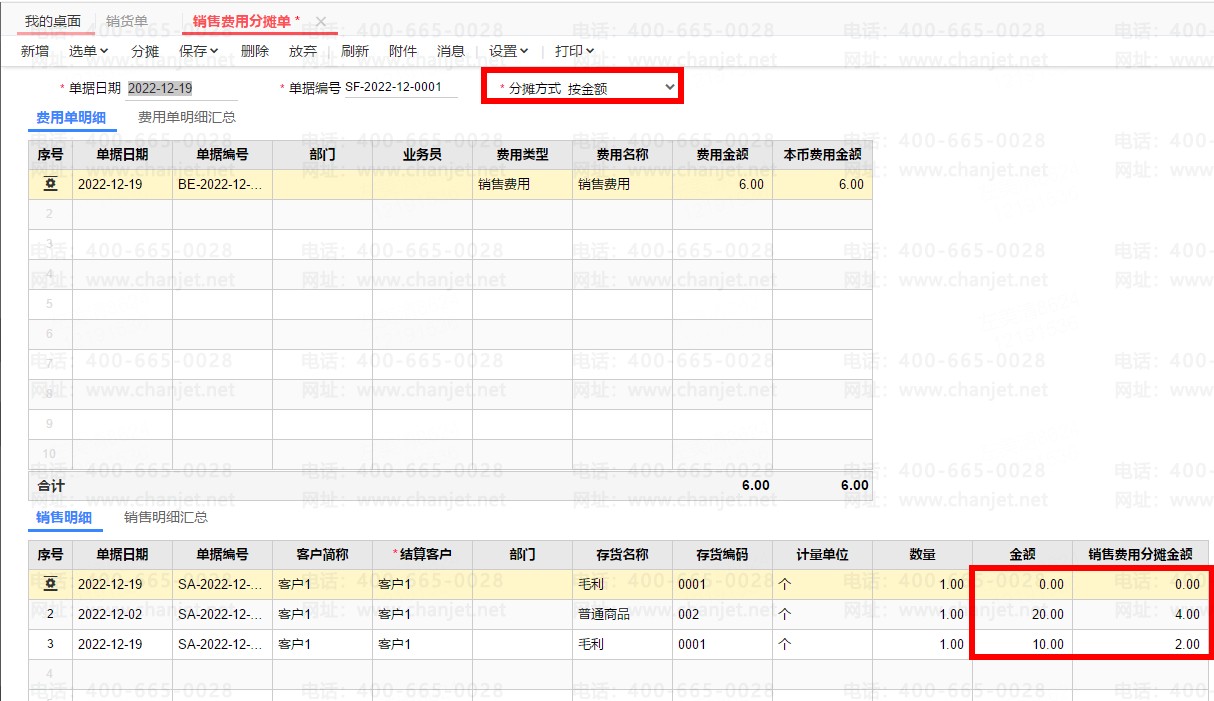
Task: Open the 费用单明细 tab
Action: click(x=71, y=117)
